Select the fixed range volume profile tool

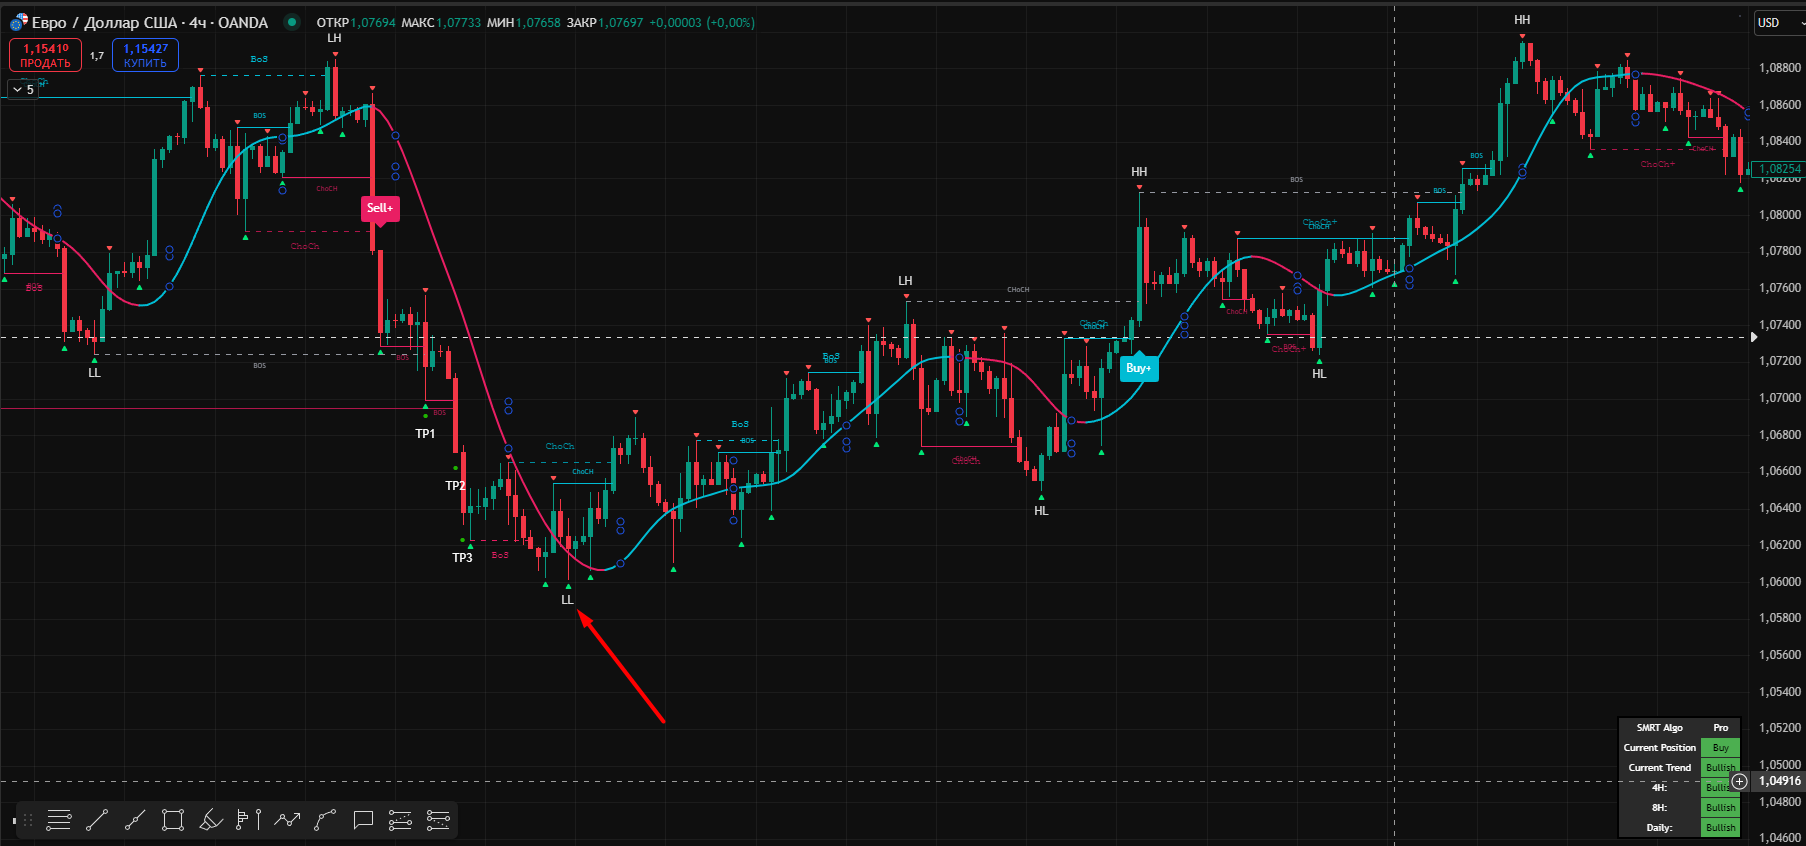[249, 821]
